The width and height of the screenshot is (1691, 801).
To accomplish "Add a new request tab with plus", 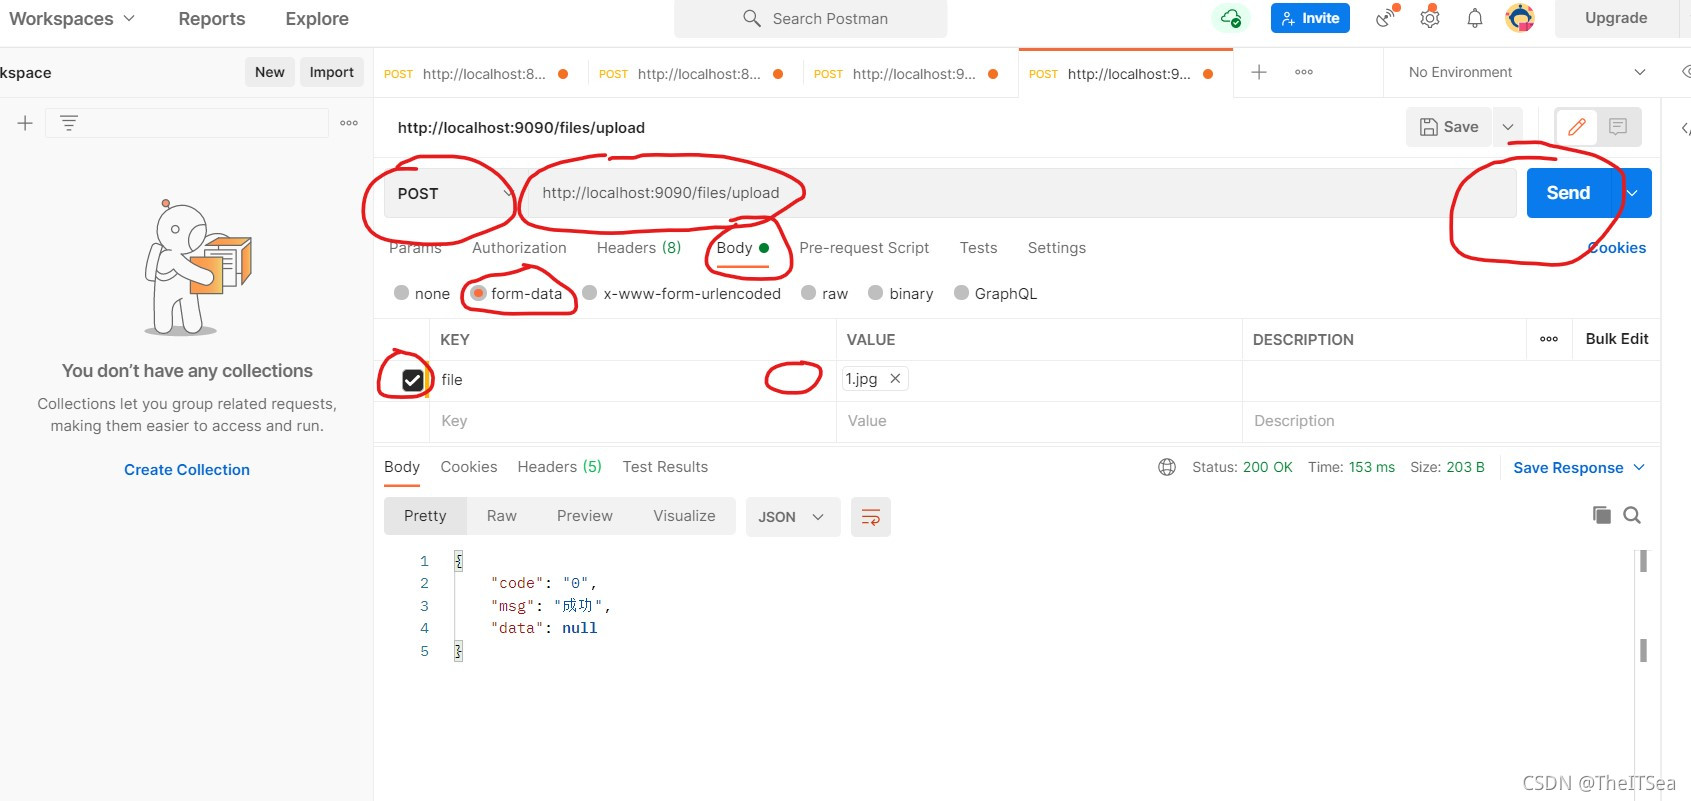I will click(1259, 72).
